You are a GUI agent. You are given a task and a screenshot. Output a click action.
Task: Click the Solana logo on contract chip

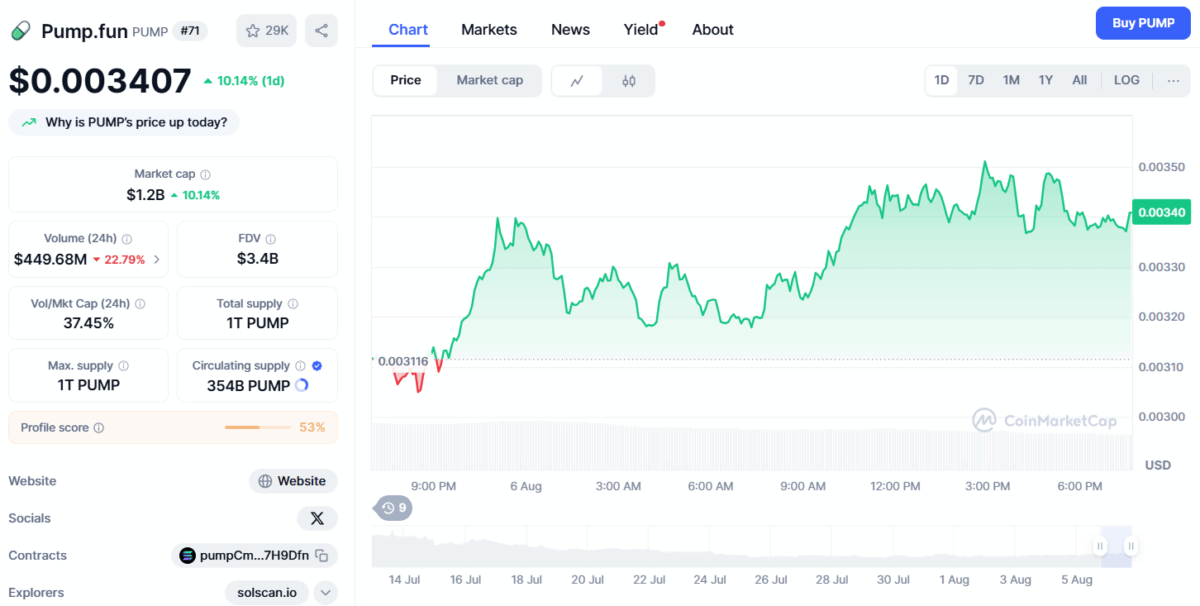[x=187, y=555]
